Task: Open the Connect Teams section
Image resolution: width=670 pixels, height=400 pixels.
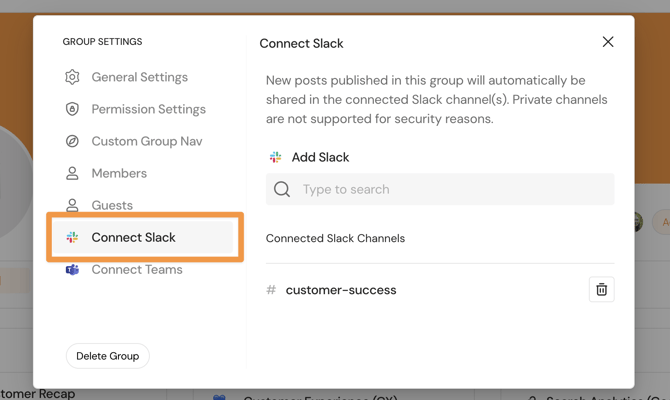Action: pyautogui.click(x=137, y=269)
